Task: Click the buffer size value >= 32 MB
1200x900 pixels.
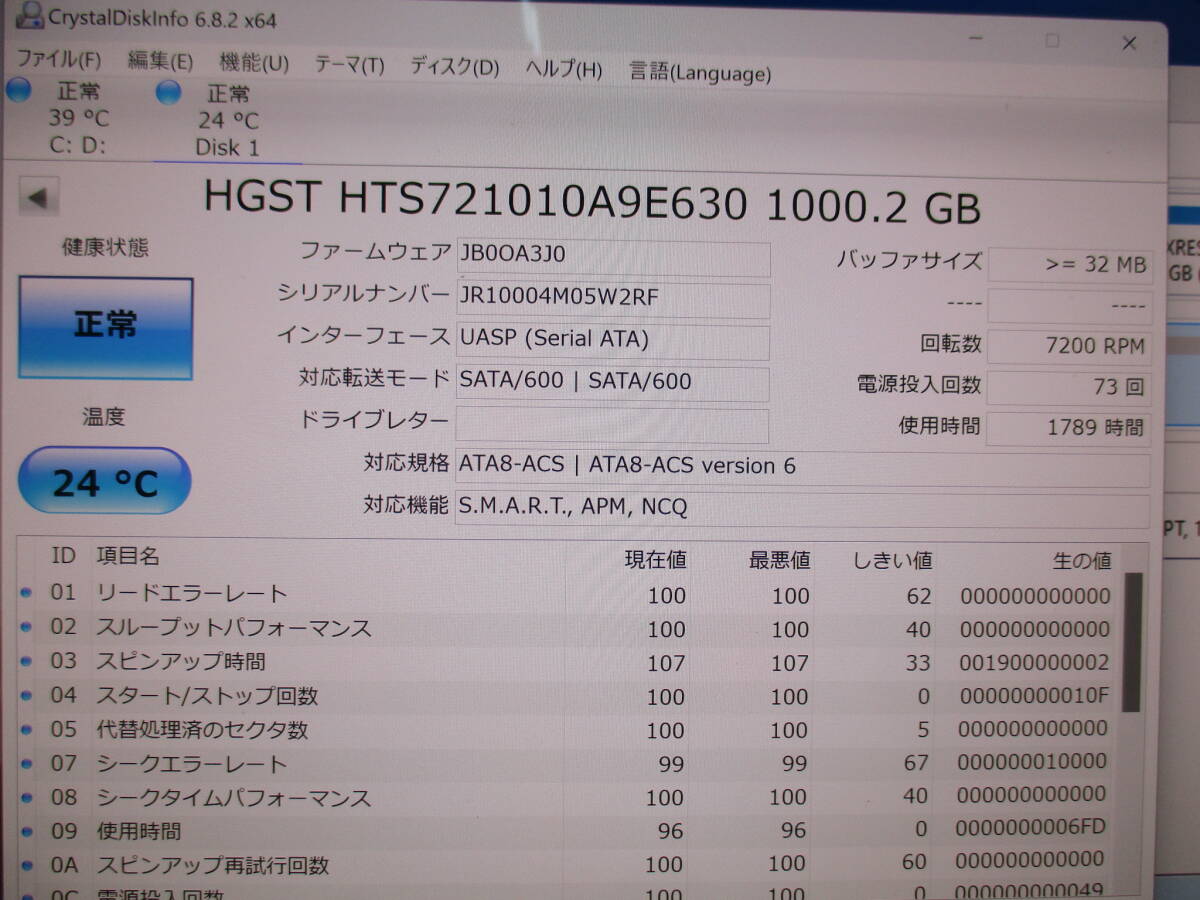Action: [x=1069, y=266]
